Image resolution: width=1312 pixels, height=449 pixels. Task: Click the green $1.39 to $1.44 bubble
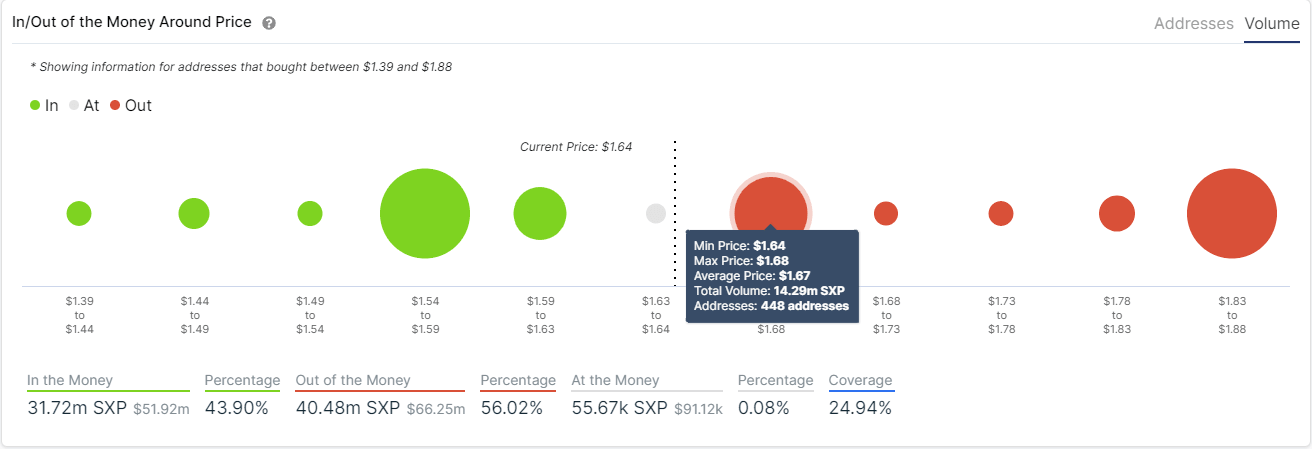(79, 213)
